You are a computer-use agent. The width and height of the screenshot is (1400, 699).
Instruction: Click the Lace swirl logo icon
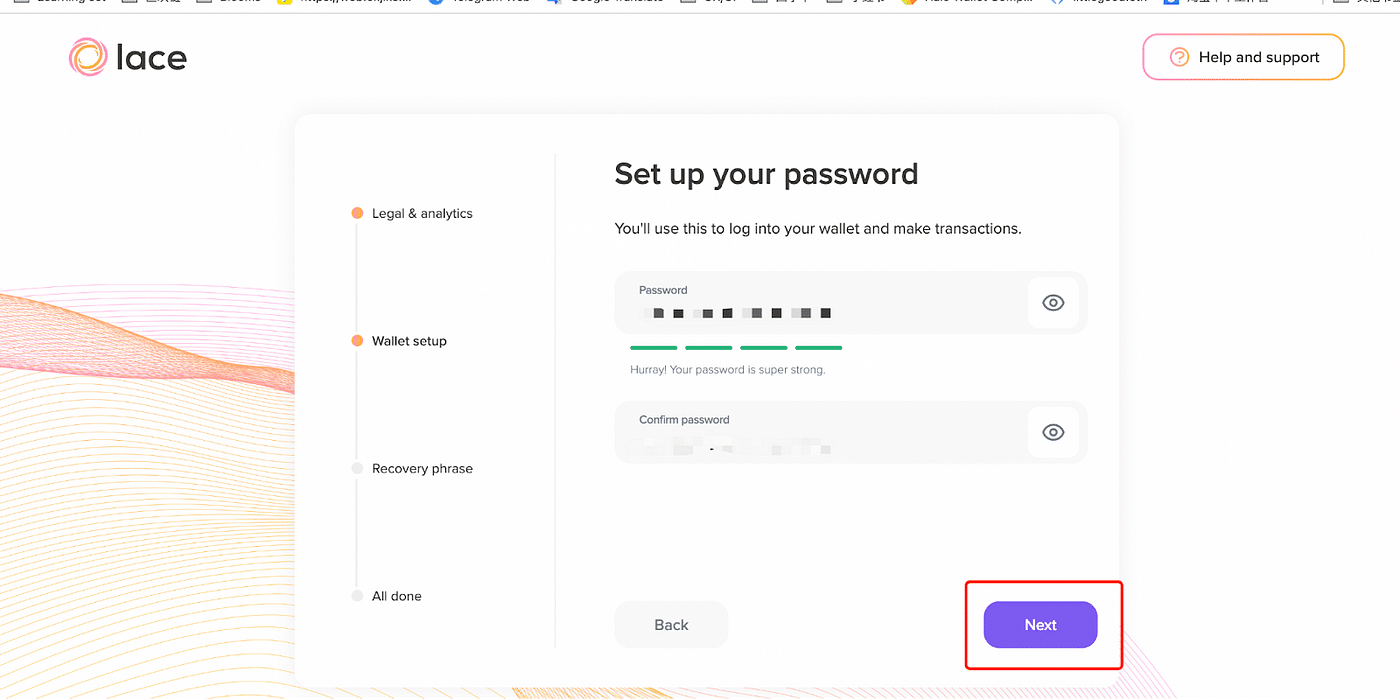point(88,57)
